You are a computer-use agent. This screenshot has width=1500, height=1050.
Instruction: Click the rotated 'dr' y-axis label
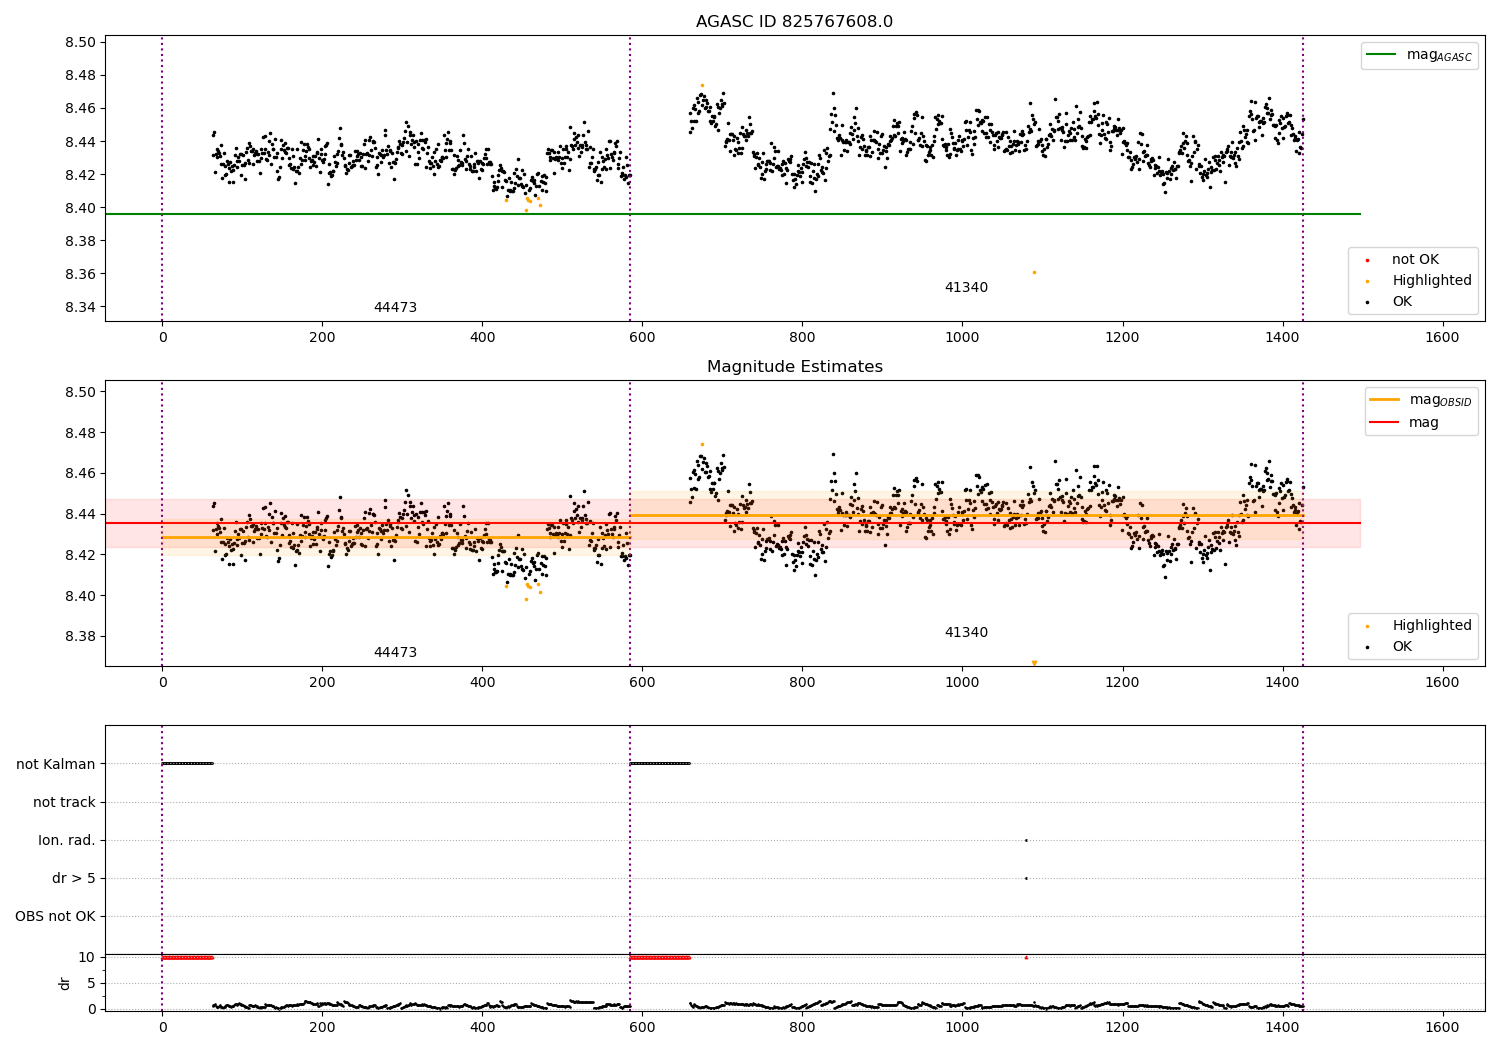(65, 983)
